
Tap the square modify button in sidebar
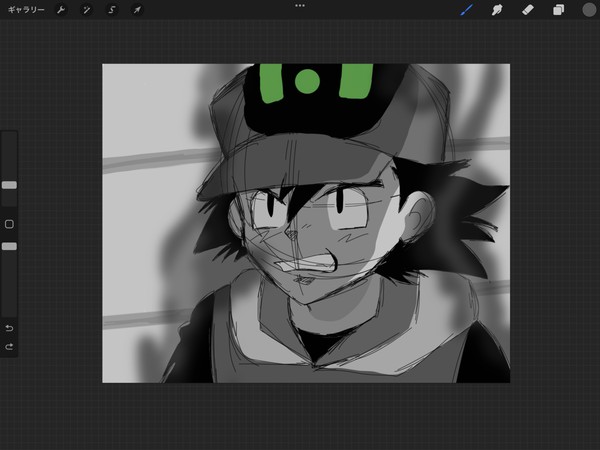tap(9, 224)
